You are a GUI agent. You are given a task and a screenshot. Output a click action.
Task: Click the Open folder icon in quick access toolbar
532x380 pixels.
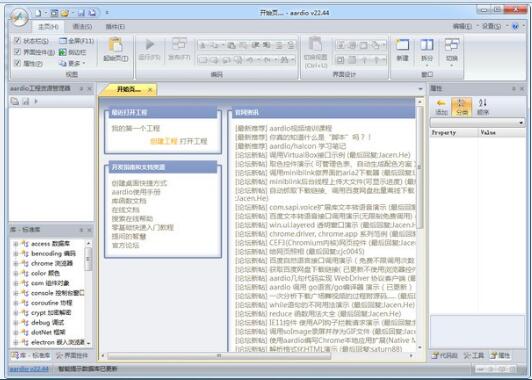click(x=64, y=13)
